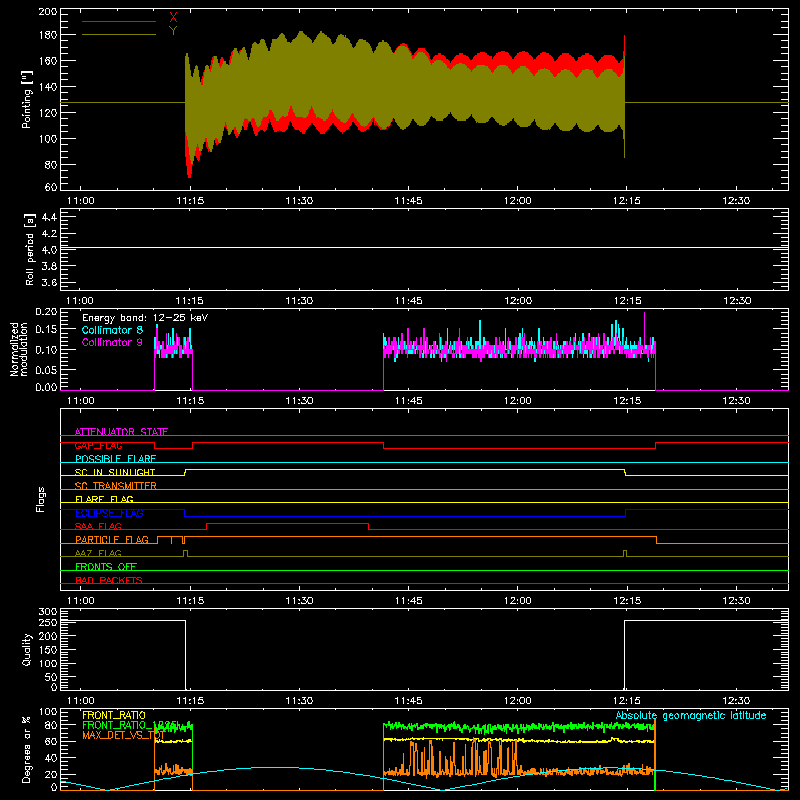
Task: Click the 300 tick on Quality axis
Action: click(x=48, y=612)
